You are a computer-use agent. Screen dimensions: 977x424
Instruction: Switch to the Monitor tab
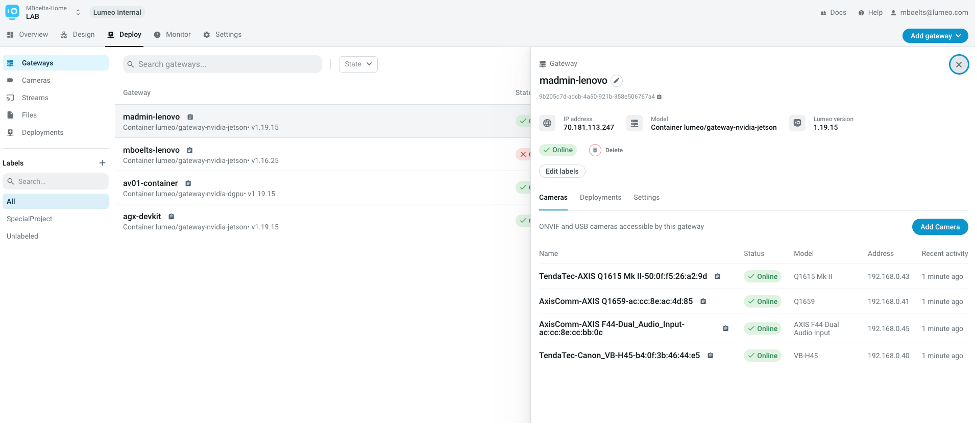coord(173,35)
